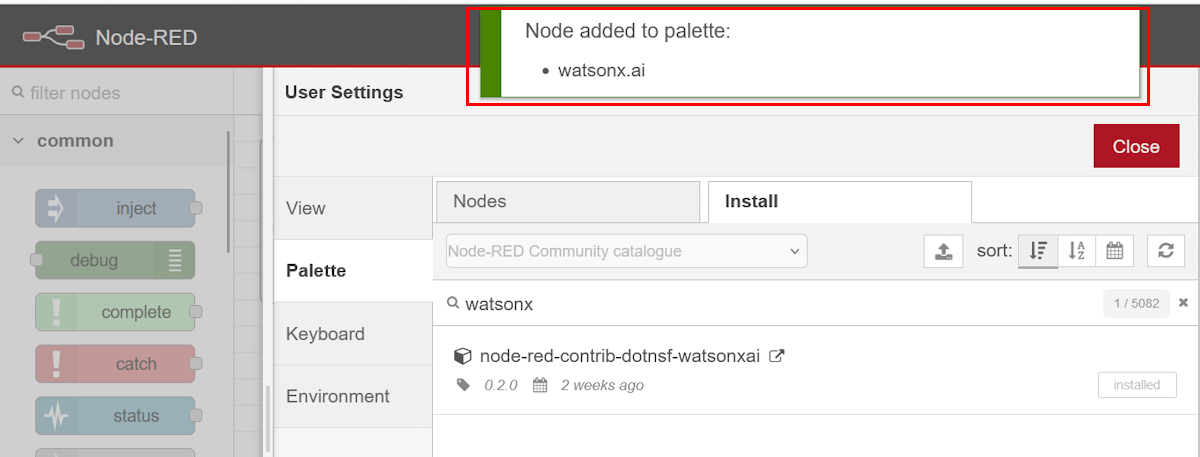
Task: Refresh the module list
Action: coord(1165,252)
